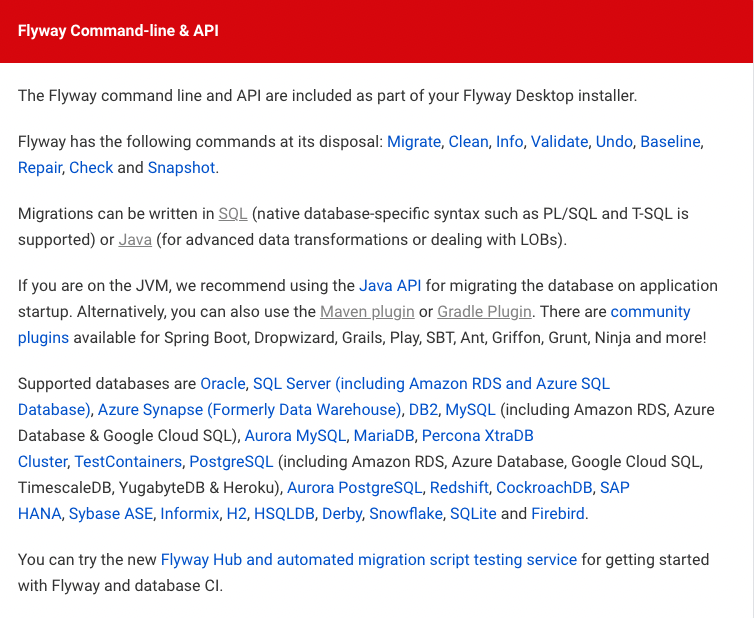
Task: Open the SQL Server (including Amazon RDS) link
Action: click(x=431, y=384)
